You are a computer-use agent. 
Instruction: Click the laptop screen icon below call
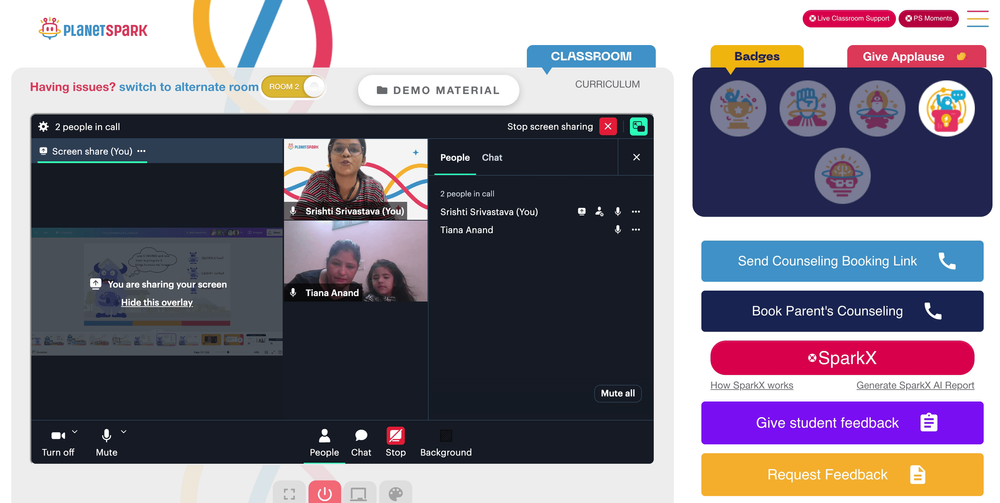[x=359, y=494]
